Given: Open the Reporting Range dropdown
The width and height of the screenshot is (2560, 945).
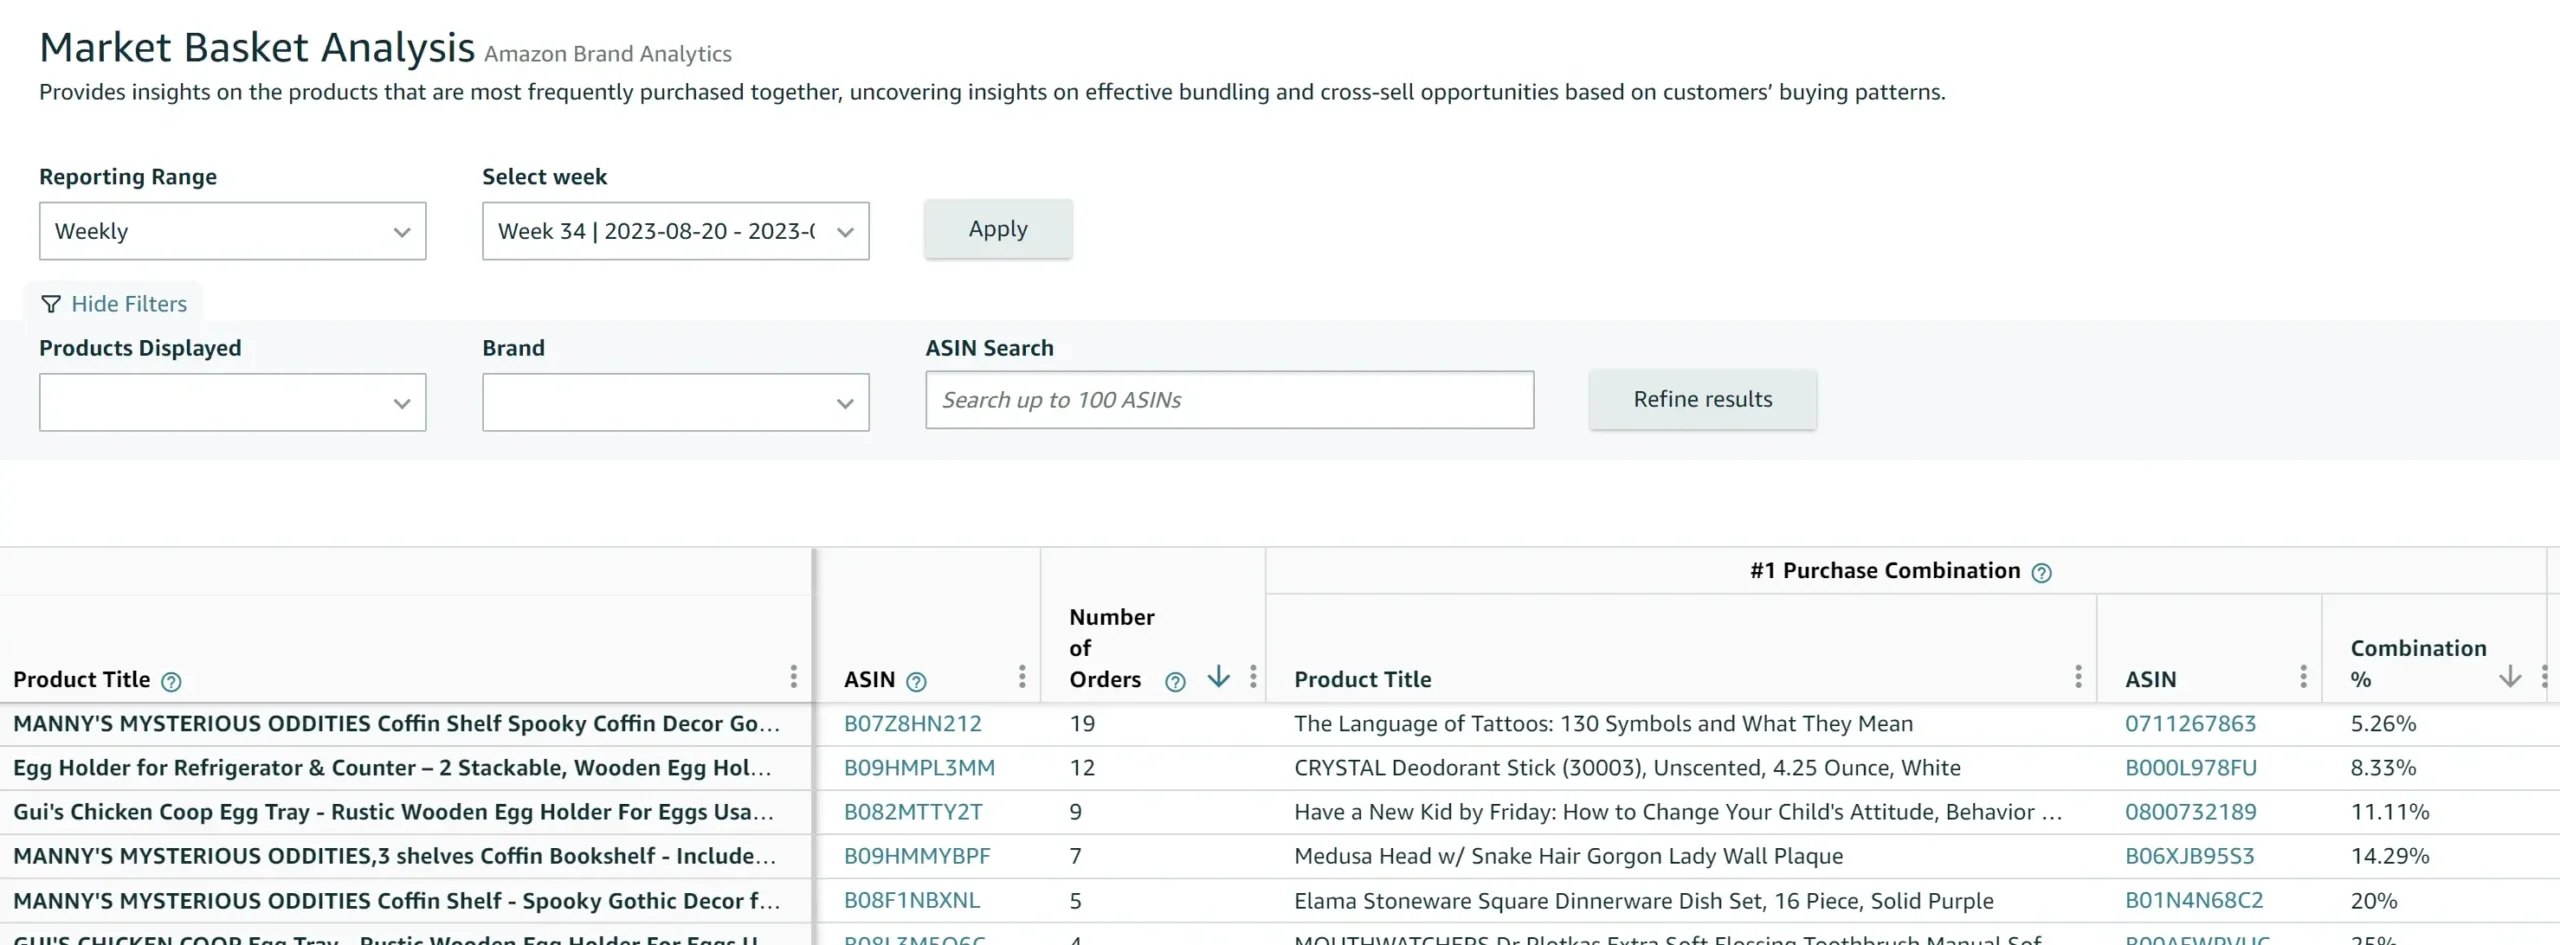Looking at the screenshot, I should (x=232, y=232).
